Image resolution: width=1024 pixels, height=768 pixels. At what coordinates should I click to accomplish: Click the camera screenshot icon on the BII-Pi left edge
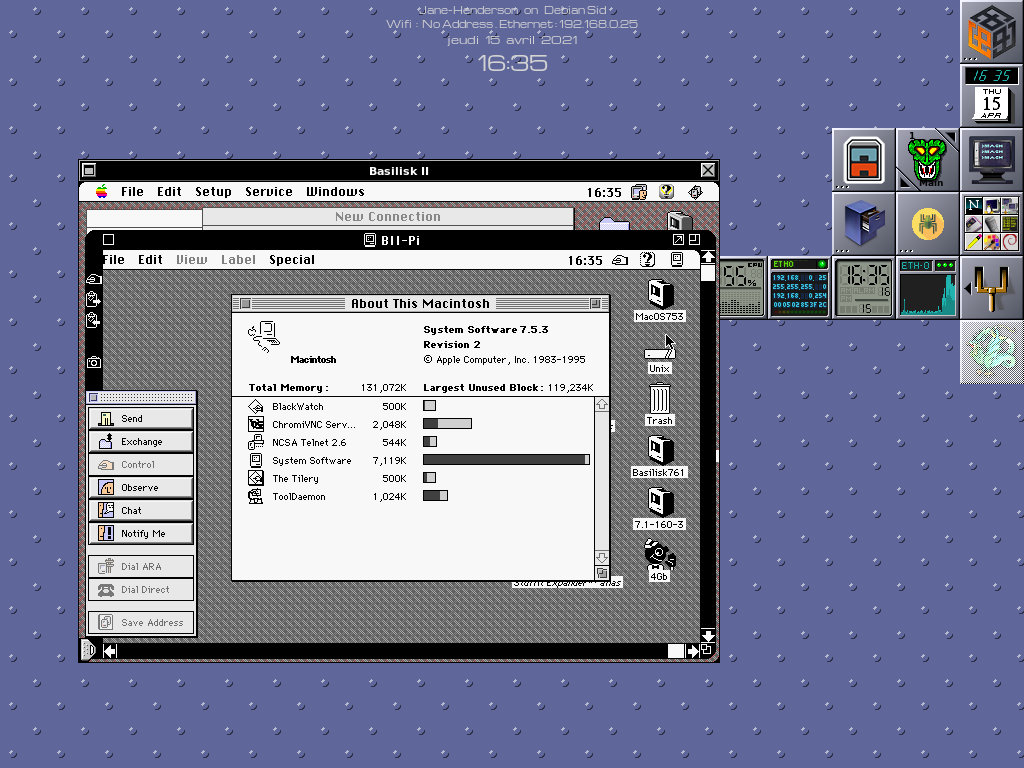(x=94, y=362)
